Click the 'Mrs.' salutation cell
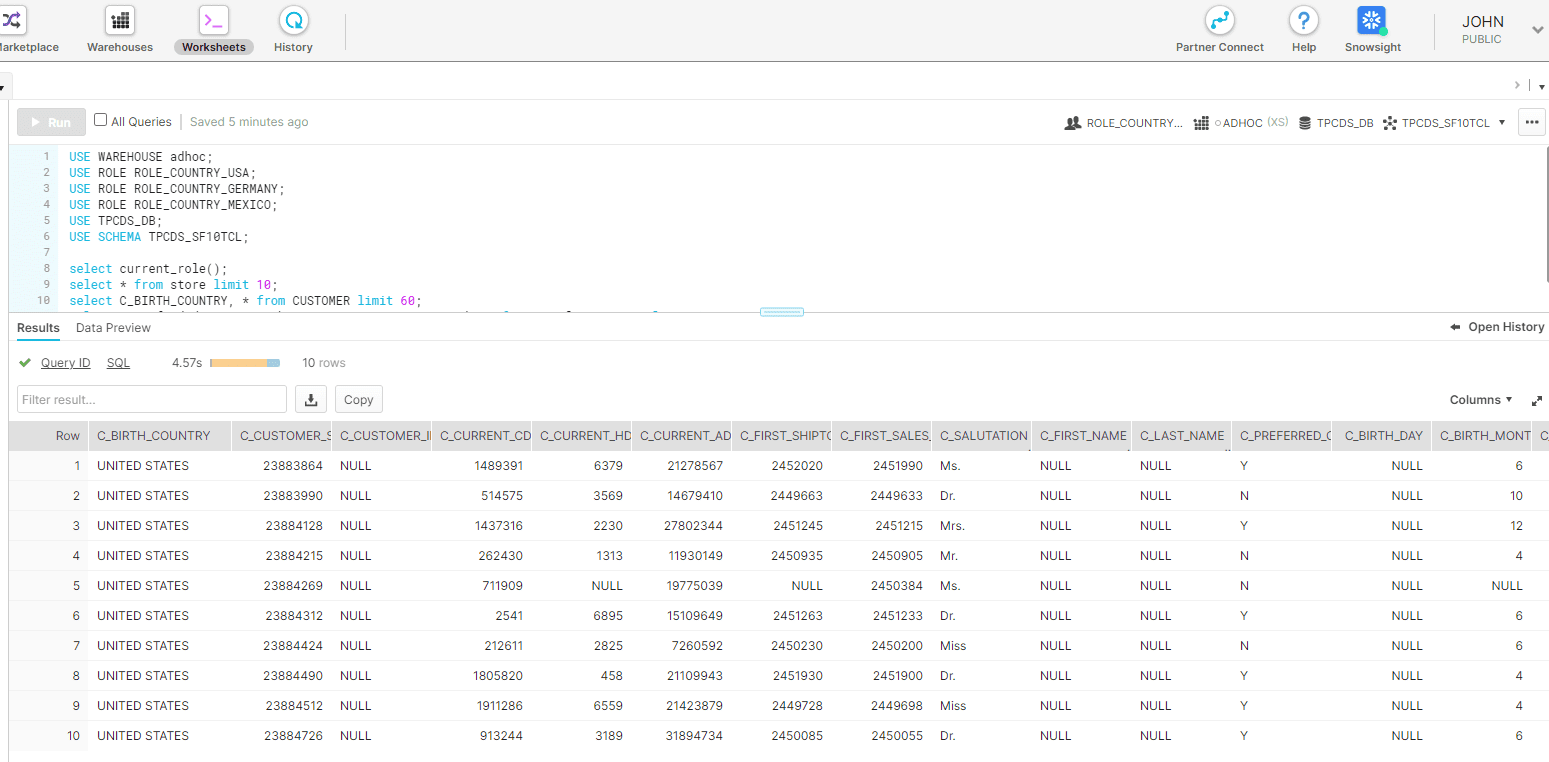This screenshot has width=1549, height=762. (x=952, y=526)
